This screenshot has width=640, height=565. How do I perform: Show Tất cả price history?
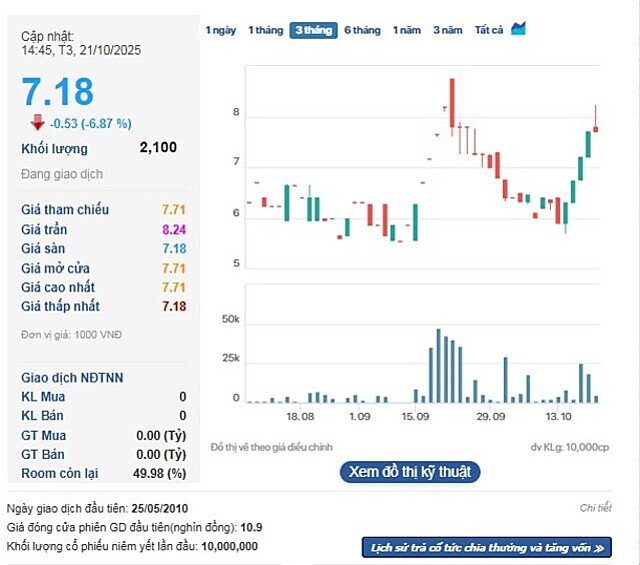click(489, 30)
